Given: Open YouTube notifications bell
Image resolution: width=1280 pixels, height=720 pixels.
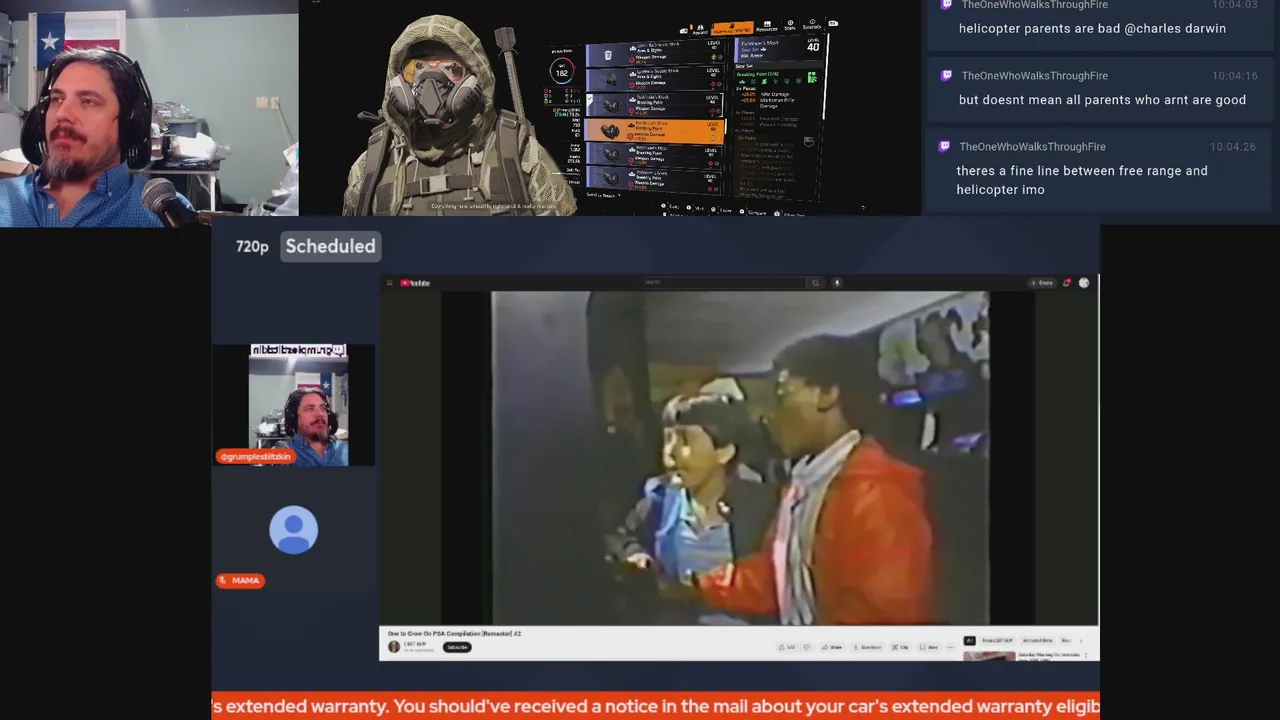Looking at the screenshot, I should (1067, 283).
